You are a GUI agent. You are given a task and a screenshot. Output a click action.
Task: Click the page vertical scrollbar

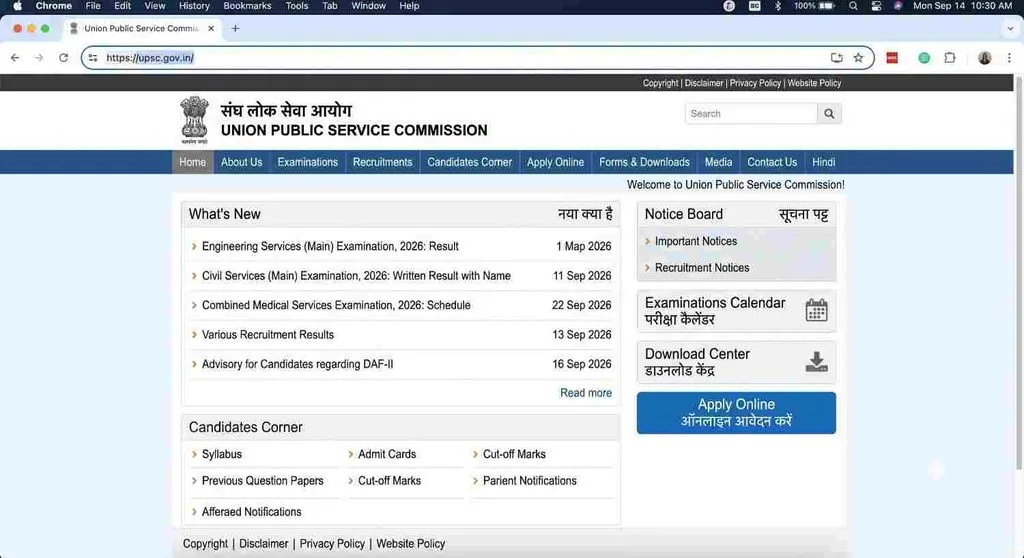pos(1018,272)
